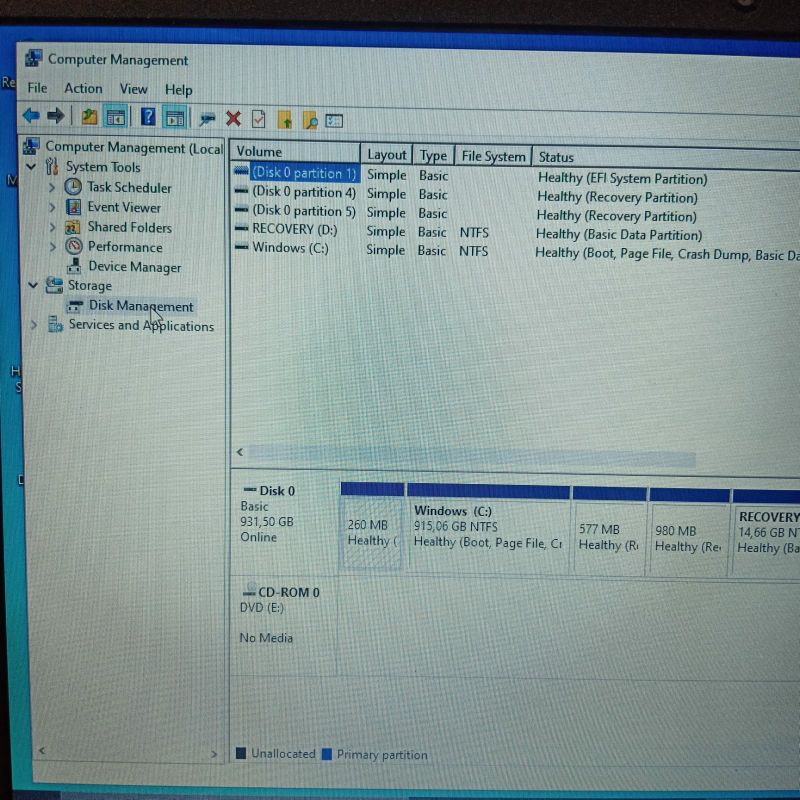Toggle the console tree show/hide icon
The image size is (800, 800).
click(x=116, y=117)
